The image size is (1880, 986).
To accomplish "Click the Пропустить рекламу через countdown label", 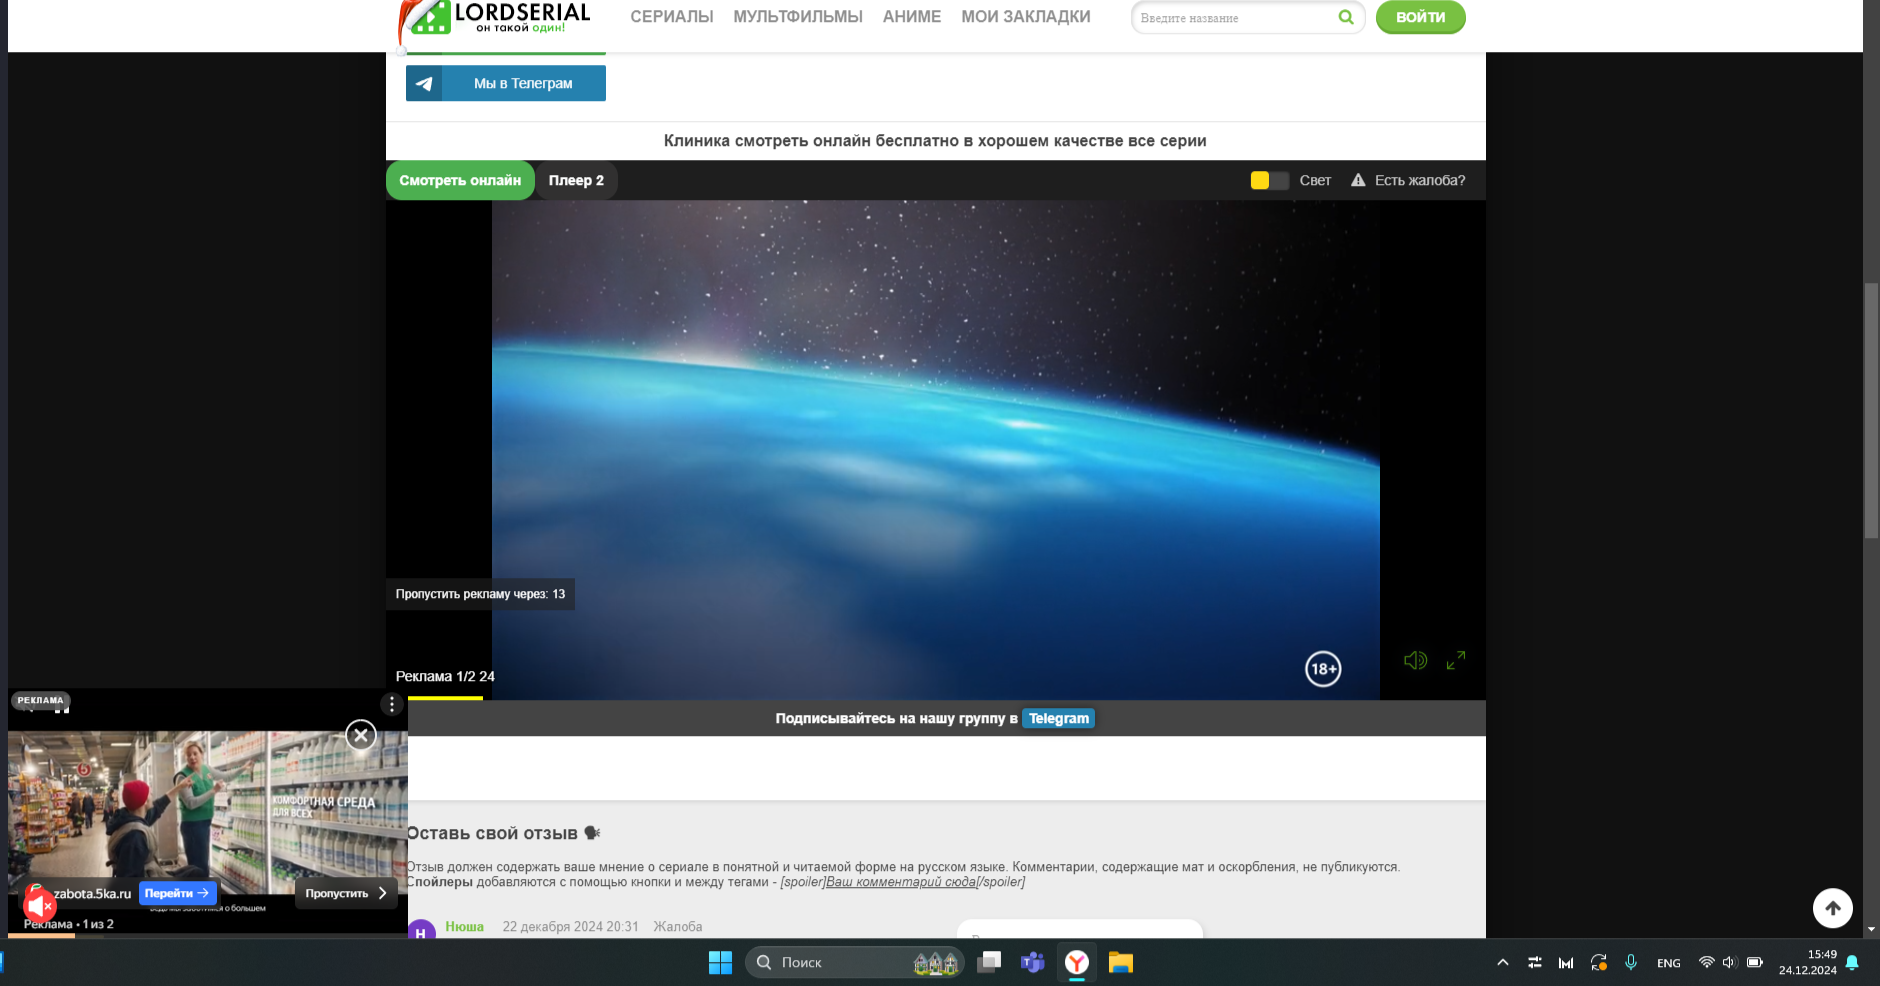I will 480,594.
